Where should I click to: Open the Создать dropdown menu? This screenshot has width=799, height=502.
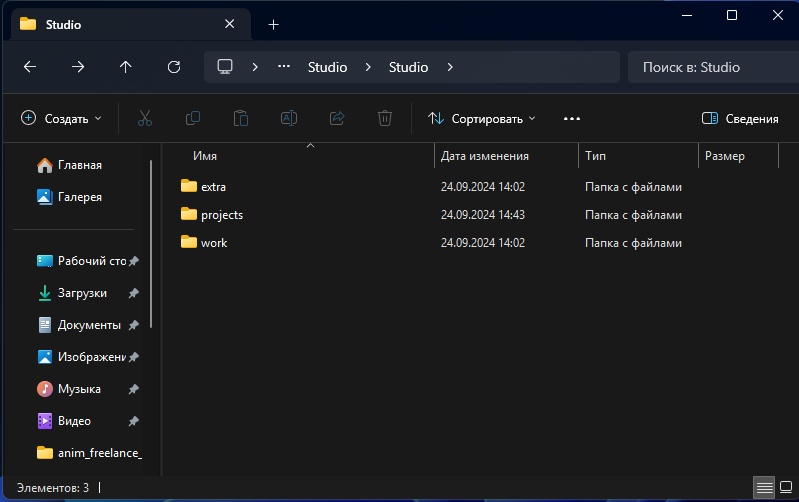click(61, 118)
